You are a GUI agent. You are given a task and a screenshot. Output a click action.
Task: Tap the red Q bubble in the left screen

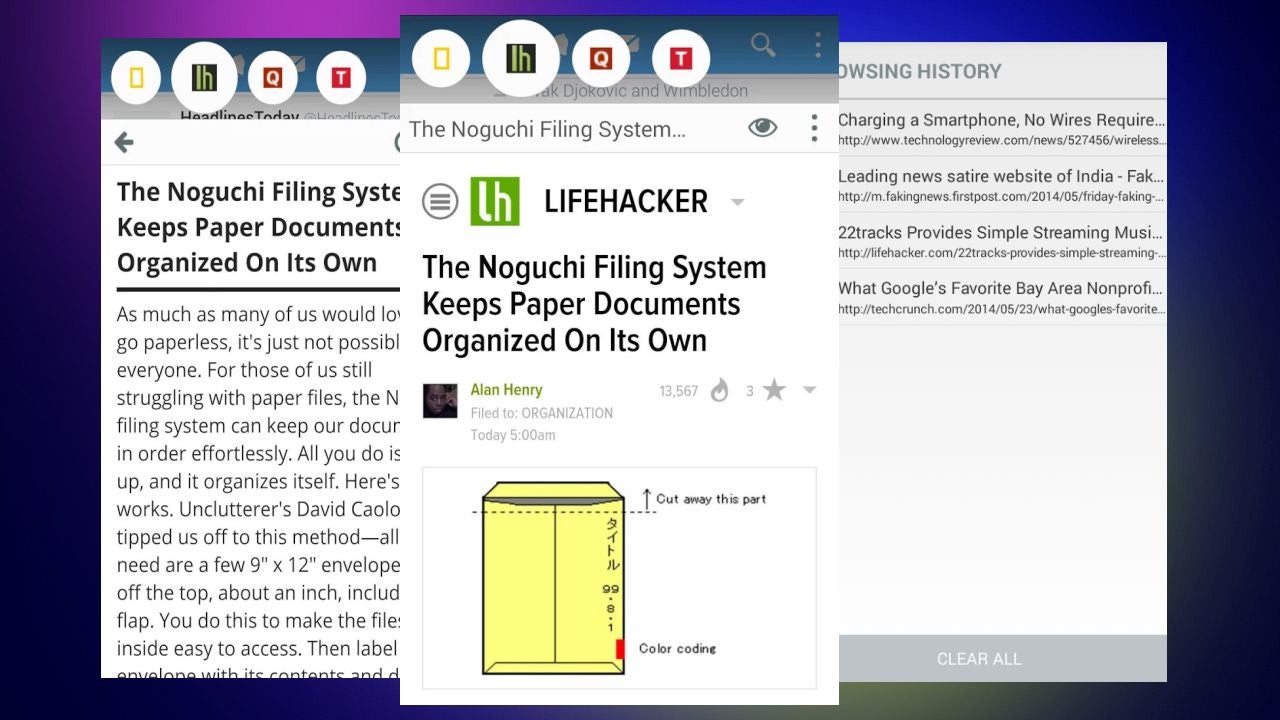click(272, 78)
